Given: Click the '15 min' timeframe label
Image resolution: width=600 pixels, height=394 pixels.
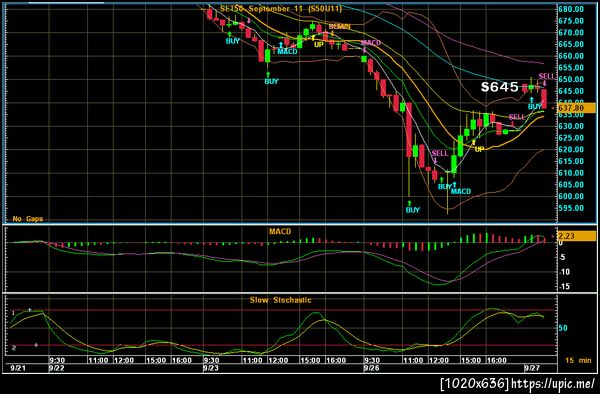Looking at the screenshot, I should (x=578, y=360).
